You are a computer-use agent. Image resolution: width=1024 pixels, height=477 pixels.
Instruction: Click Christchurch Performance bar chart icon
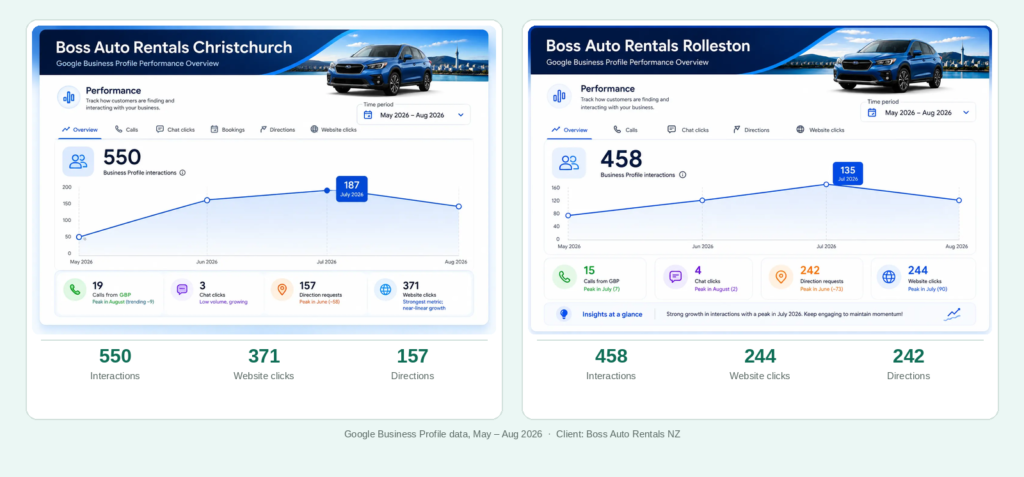69,97
